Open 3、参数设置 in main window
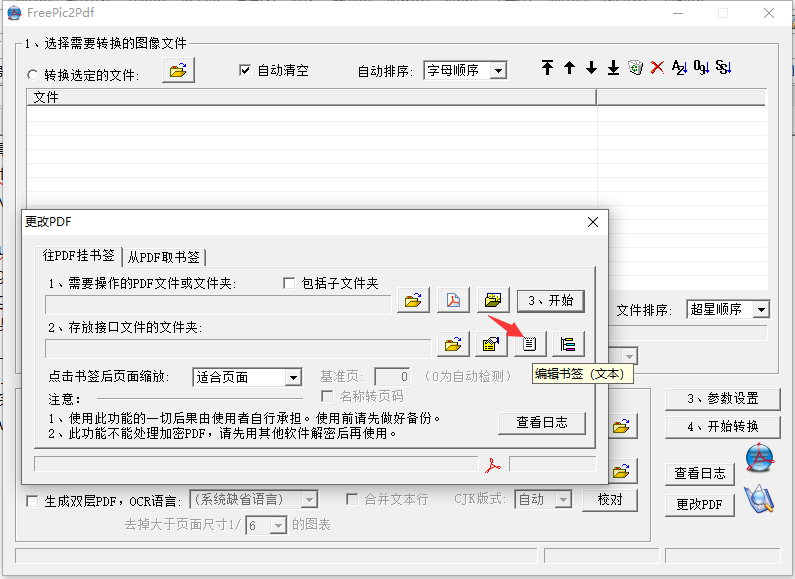Screen dimensions: 795x579 point(722,399)
